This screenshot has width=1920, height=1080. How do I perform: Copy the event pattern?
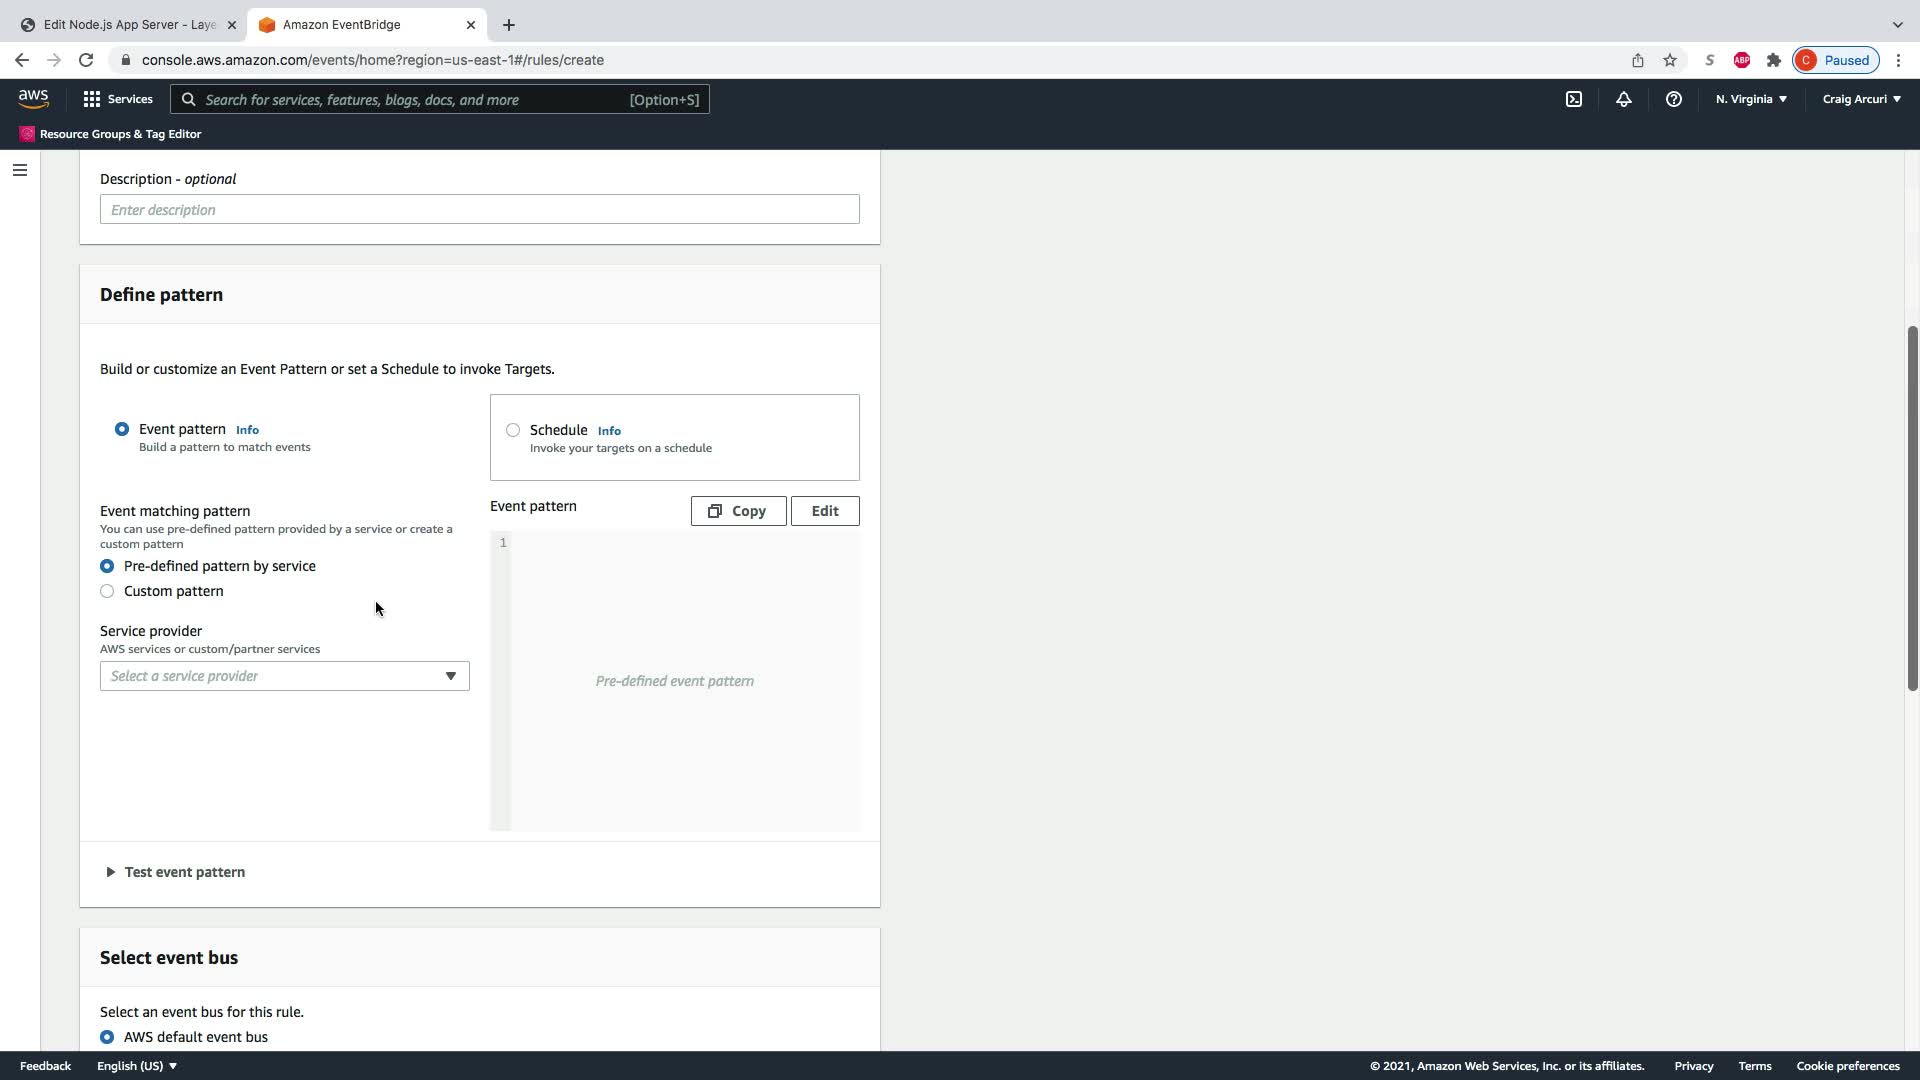pyautogui.click(x=738, y=511)
